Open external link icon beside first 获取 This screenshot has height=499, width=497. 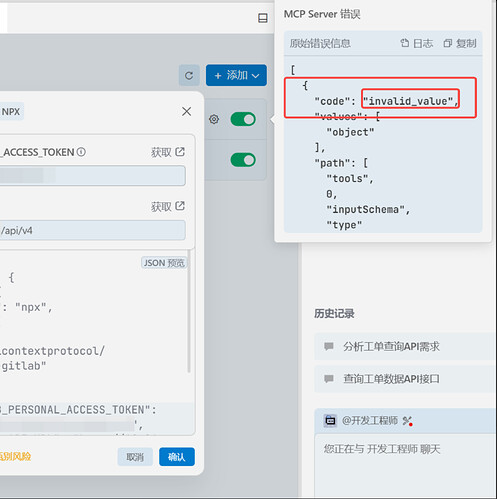[180, 152]
